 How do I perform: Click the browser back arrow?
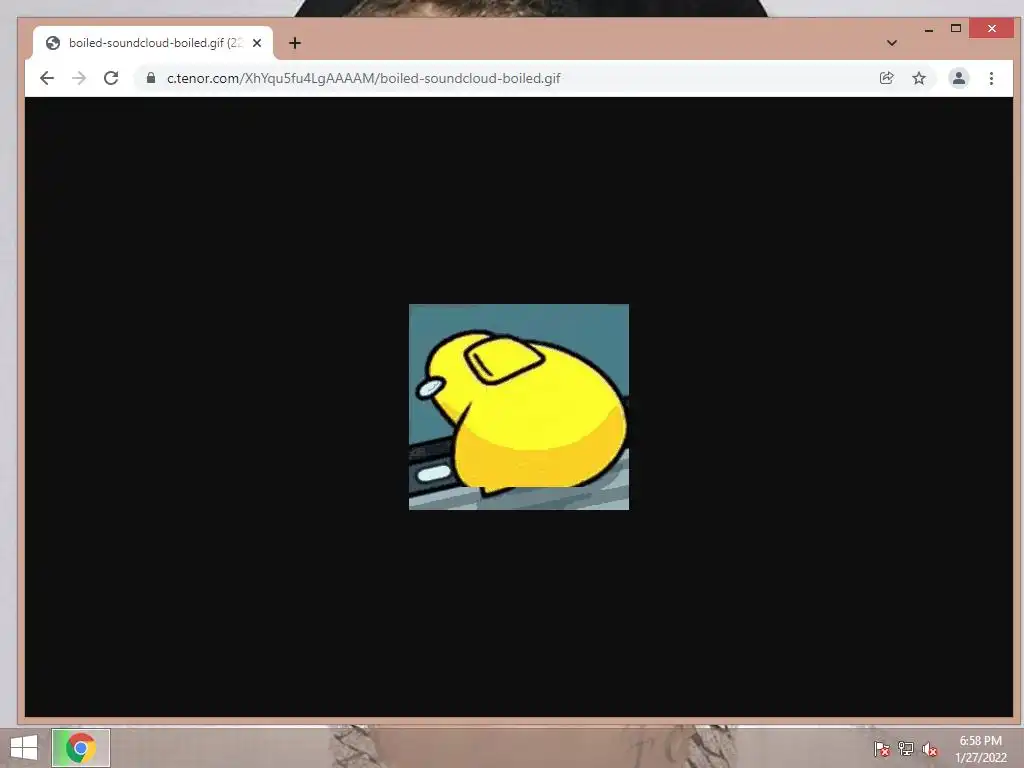pyautogui.click(x=47, y=78)
